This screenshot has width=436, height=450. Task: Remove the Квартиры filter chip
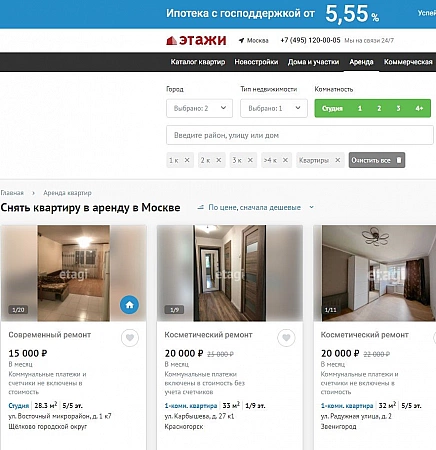tap(338, 160)
